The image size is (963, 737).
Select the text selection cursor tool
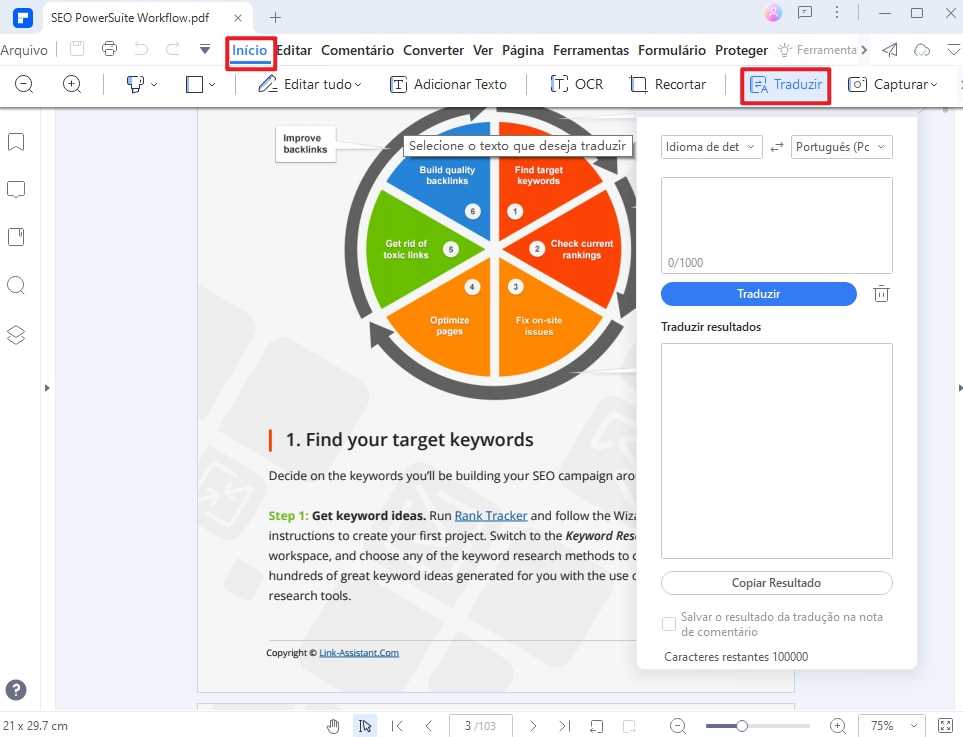point(365,726)
